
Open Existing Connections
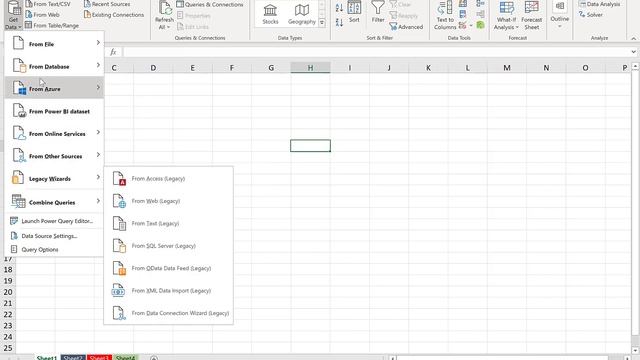tap(114, 15)
